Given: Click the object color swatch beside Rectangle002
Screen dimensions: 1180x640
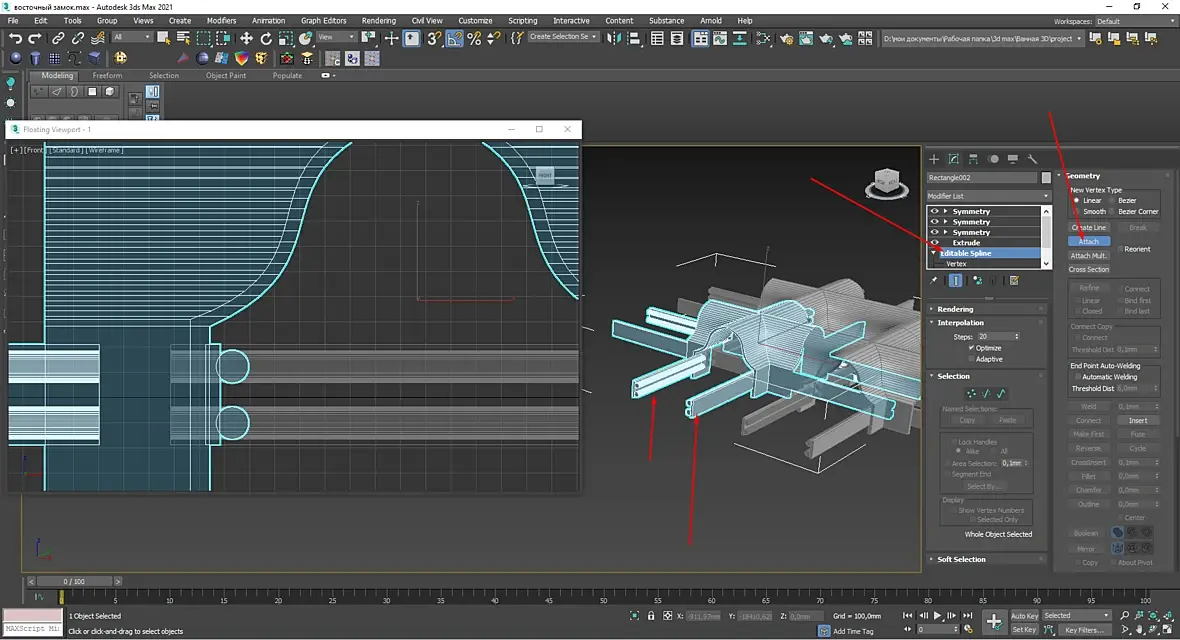Looking at the screenshot, I should coord(1046,178).
